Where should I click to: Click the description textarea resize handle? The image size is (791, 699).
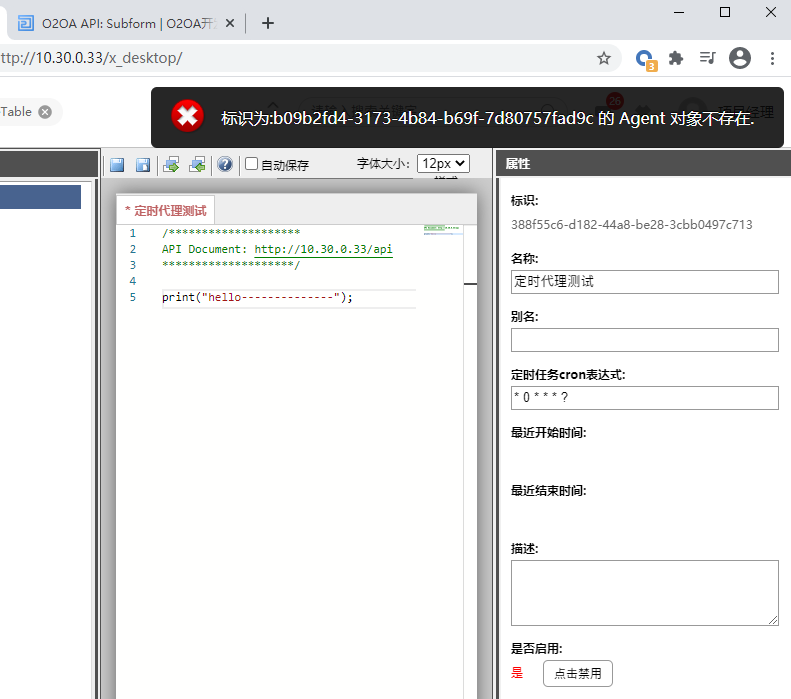point(773,620)
